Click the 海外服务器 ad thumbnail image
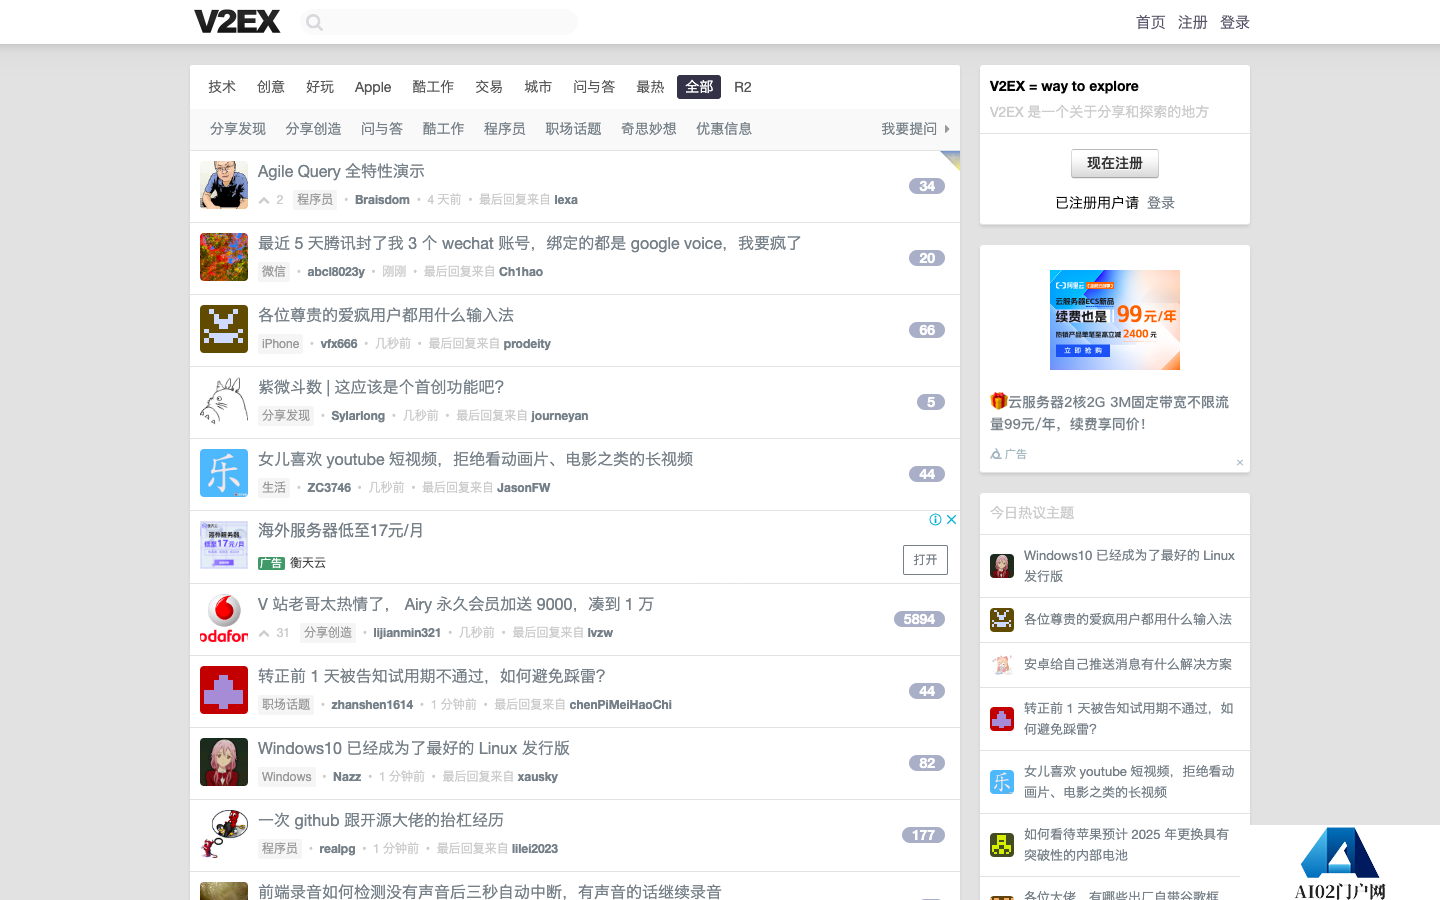Screen dimensions: 1440x900 click(224, 545)
